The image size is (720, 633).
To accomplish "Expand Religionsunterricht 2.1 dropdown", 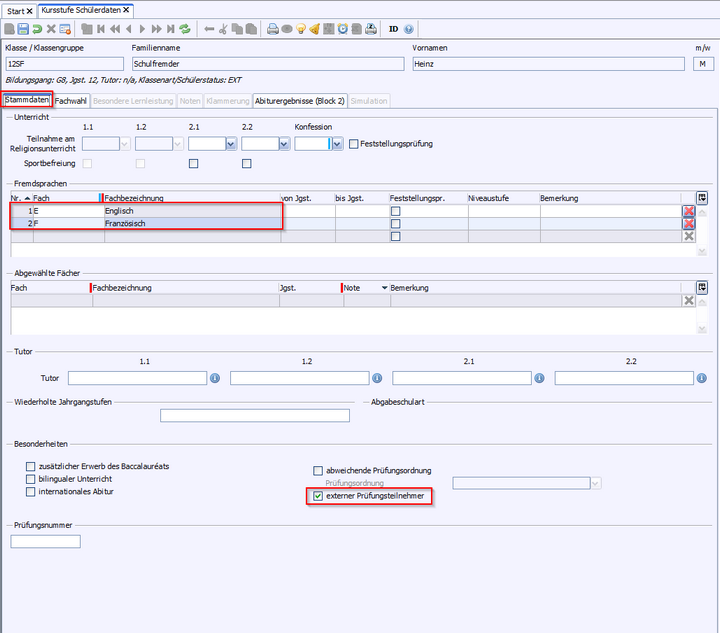I will tap(231, 144).
